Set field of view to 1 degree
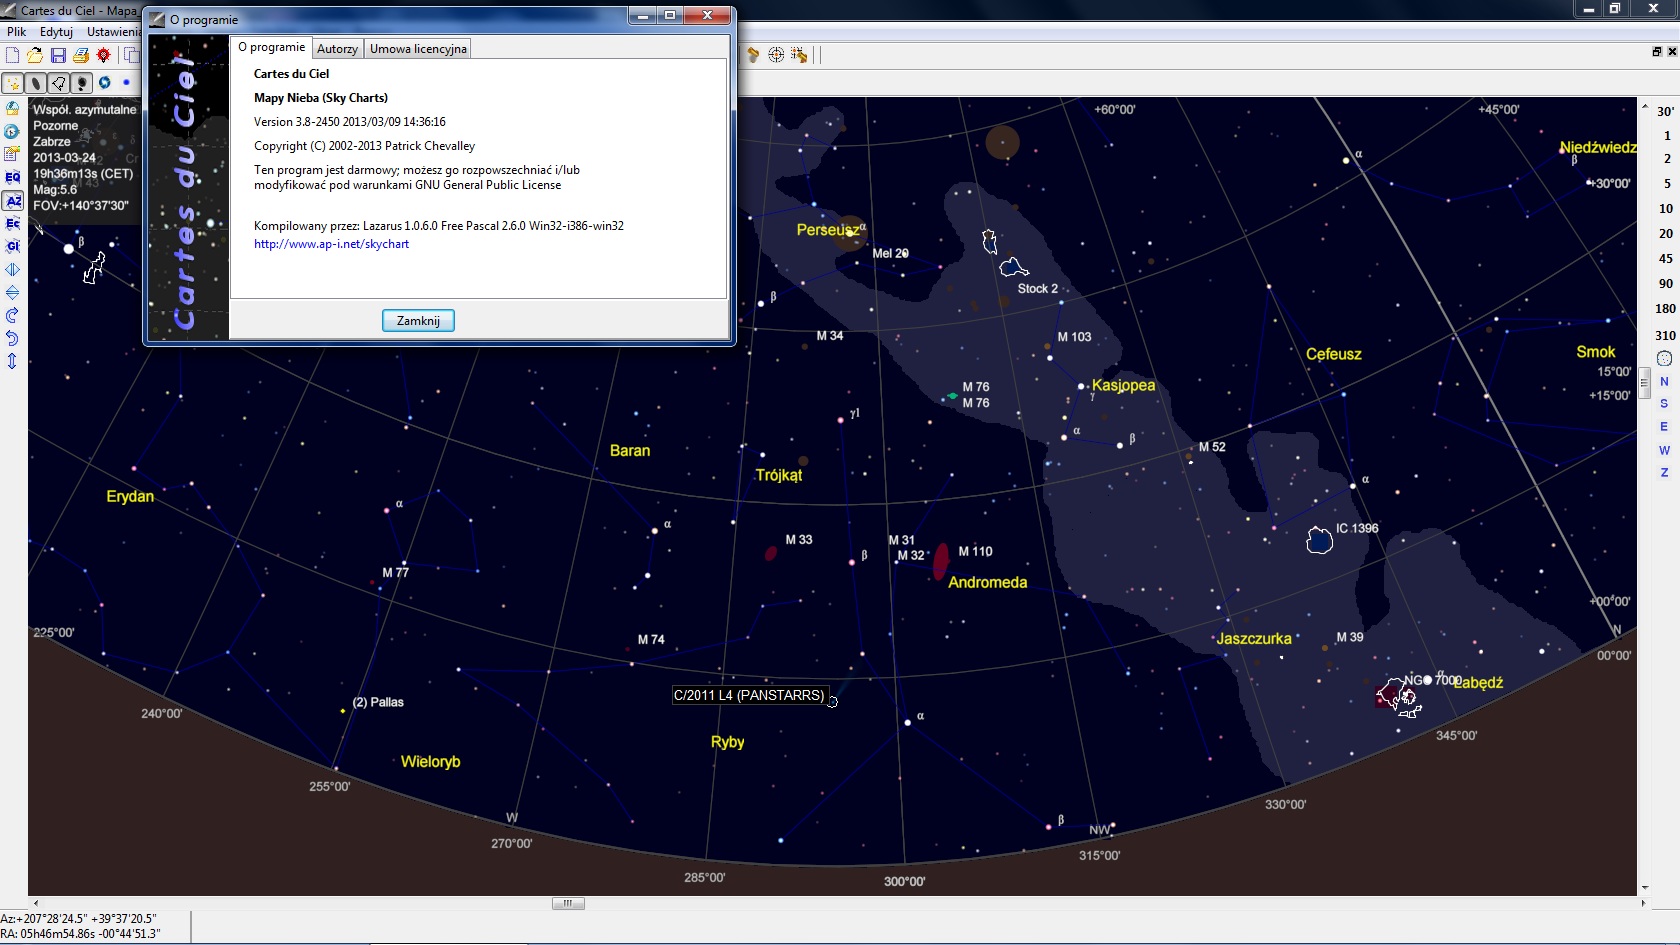Viewport: 1680px width, 945px height. click(x=1666, y=135)
